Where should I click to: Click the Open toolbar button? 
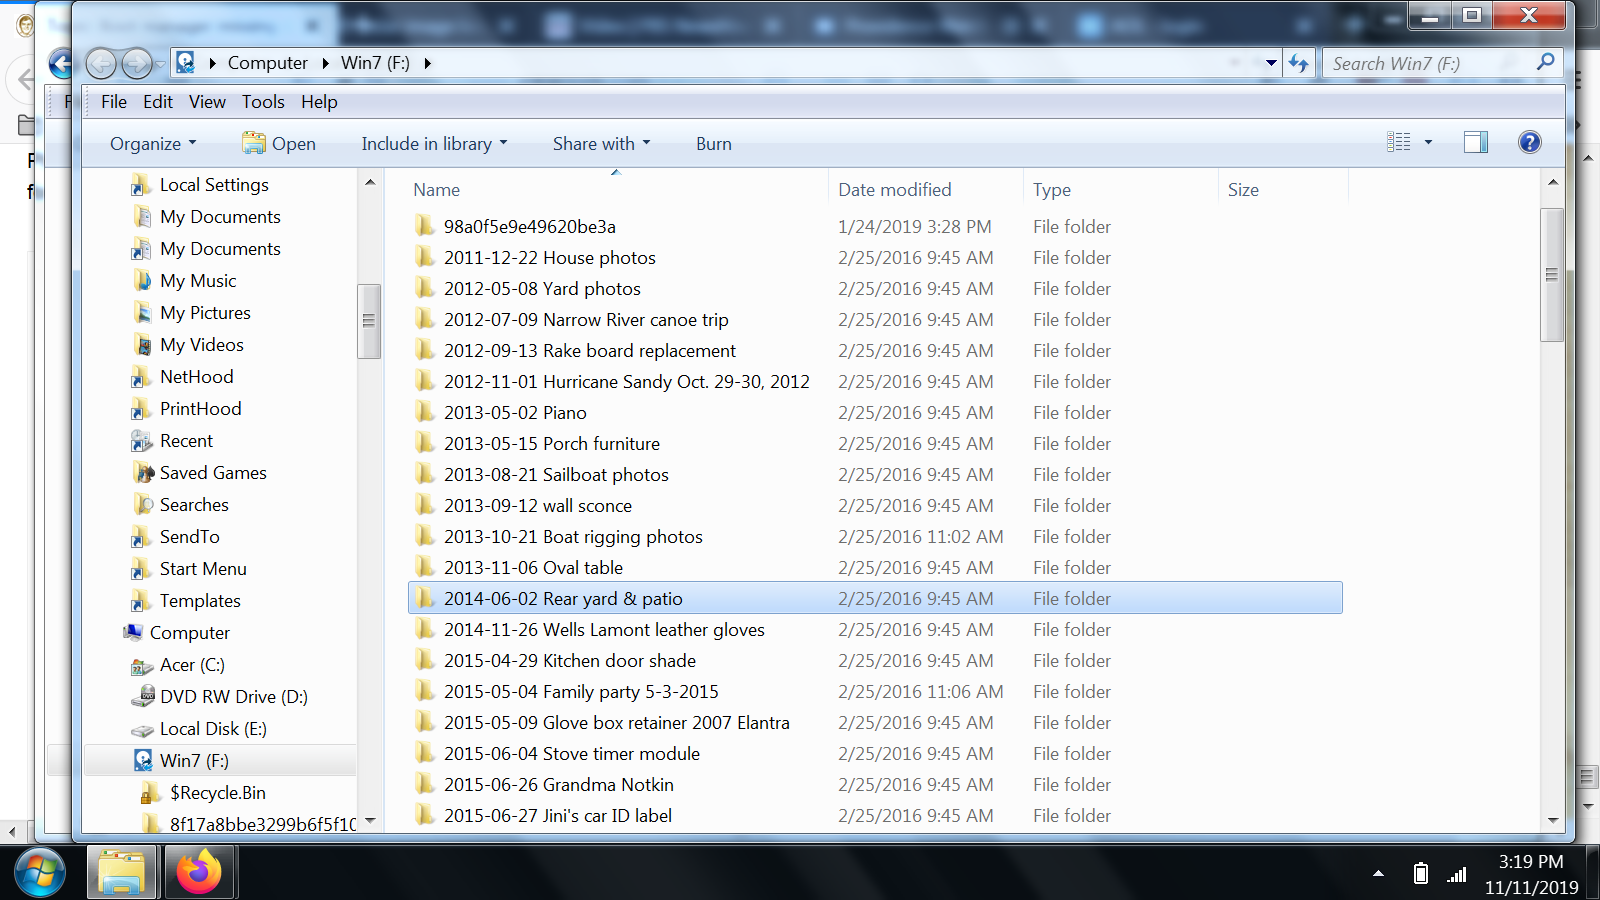[x=279, y=144]
